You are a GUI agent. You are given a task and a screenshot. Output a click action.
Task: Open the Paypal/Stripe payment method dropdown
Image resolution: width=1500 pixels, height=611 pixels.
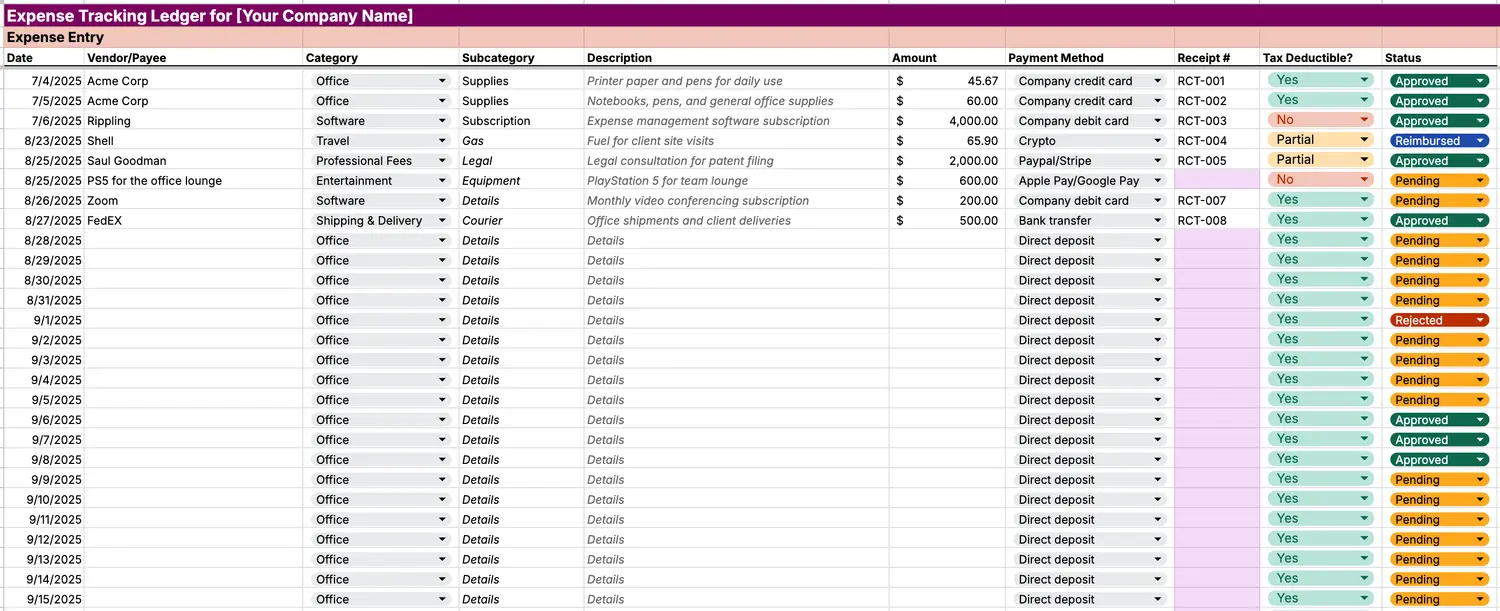tap(1089, 161)
